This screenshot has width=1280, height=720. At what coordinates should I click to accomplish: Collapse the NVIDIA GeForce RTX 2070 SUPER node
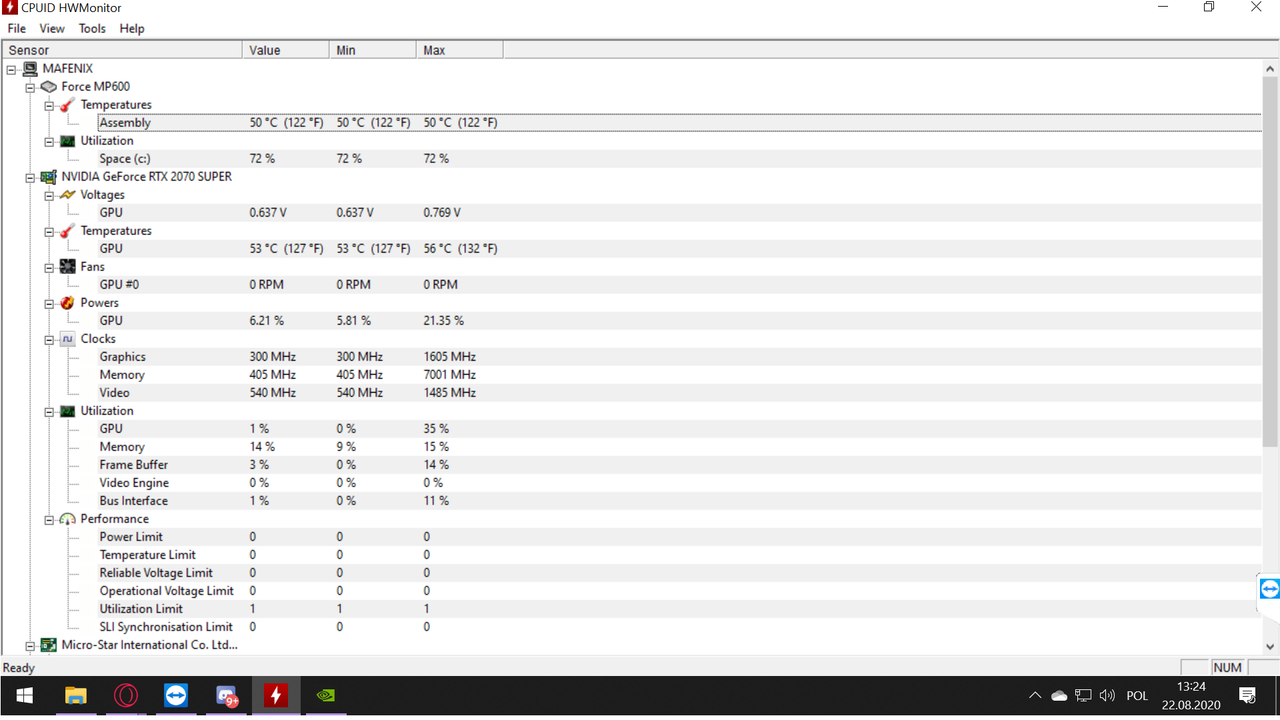coord(30,177)
